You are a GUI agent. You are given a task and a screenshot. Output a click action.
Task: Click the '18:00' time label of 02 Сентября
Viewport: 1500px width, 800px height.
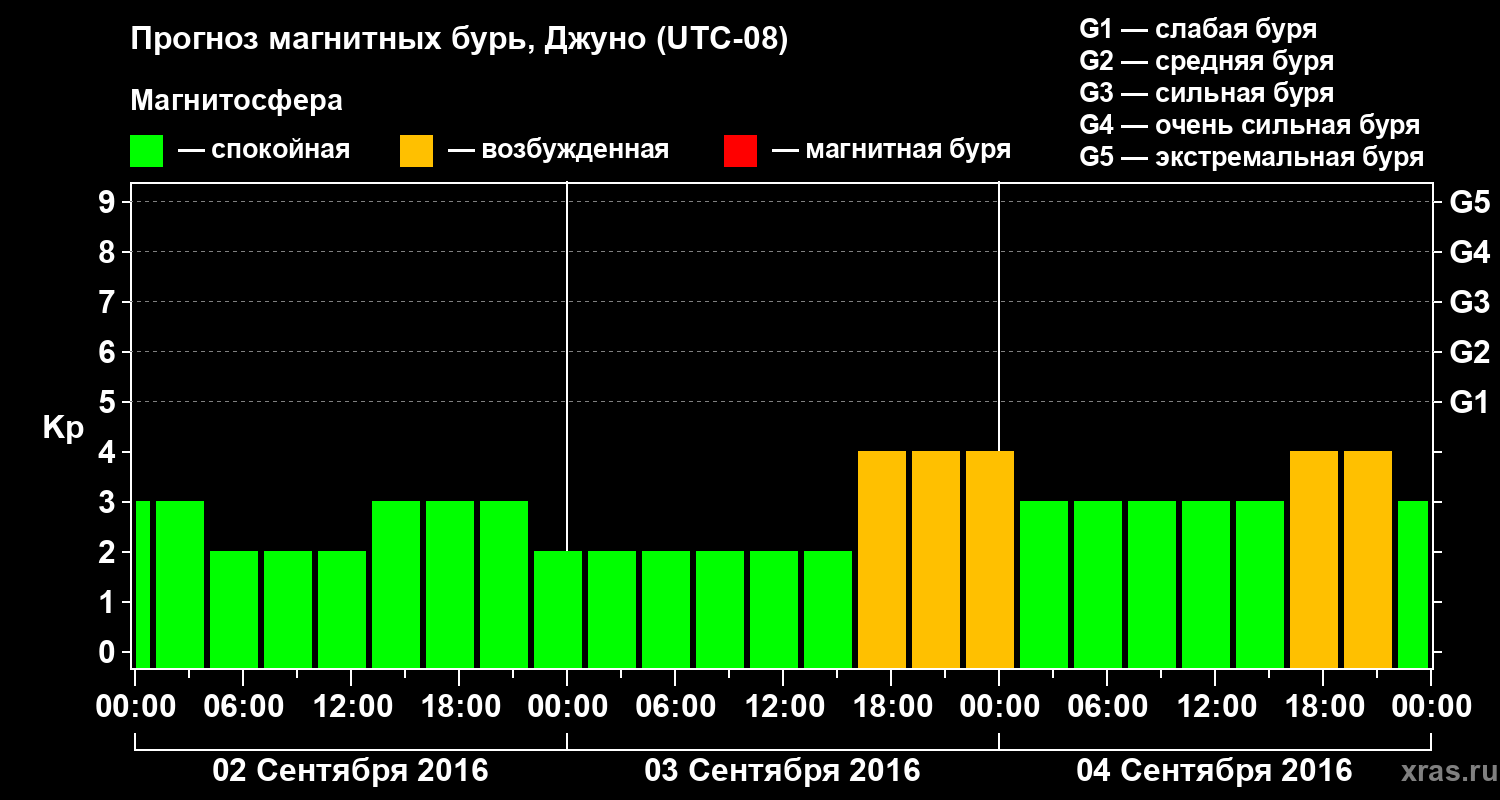pos(459,707)
